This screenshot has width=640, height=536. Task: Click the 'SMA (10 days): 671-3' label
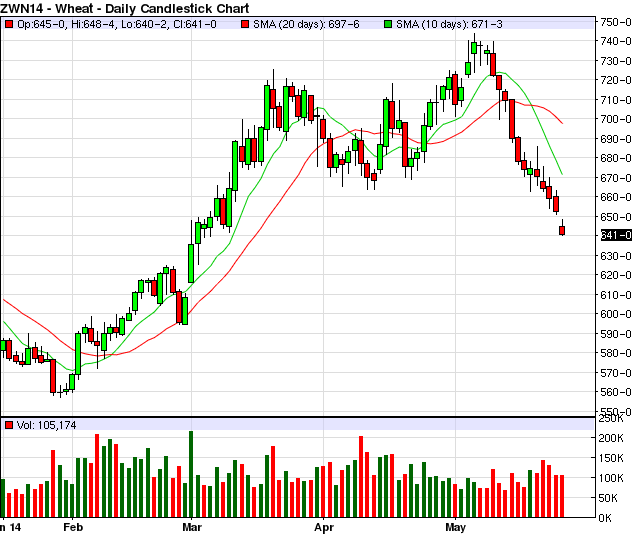tap(449, 24)
